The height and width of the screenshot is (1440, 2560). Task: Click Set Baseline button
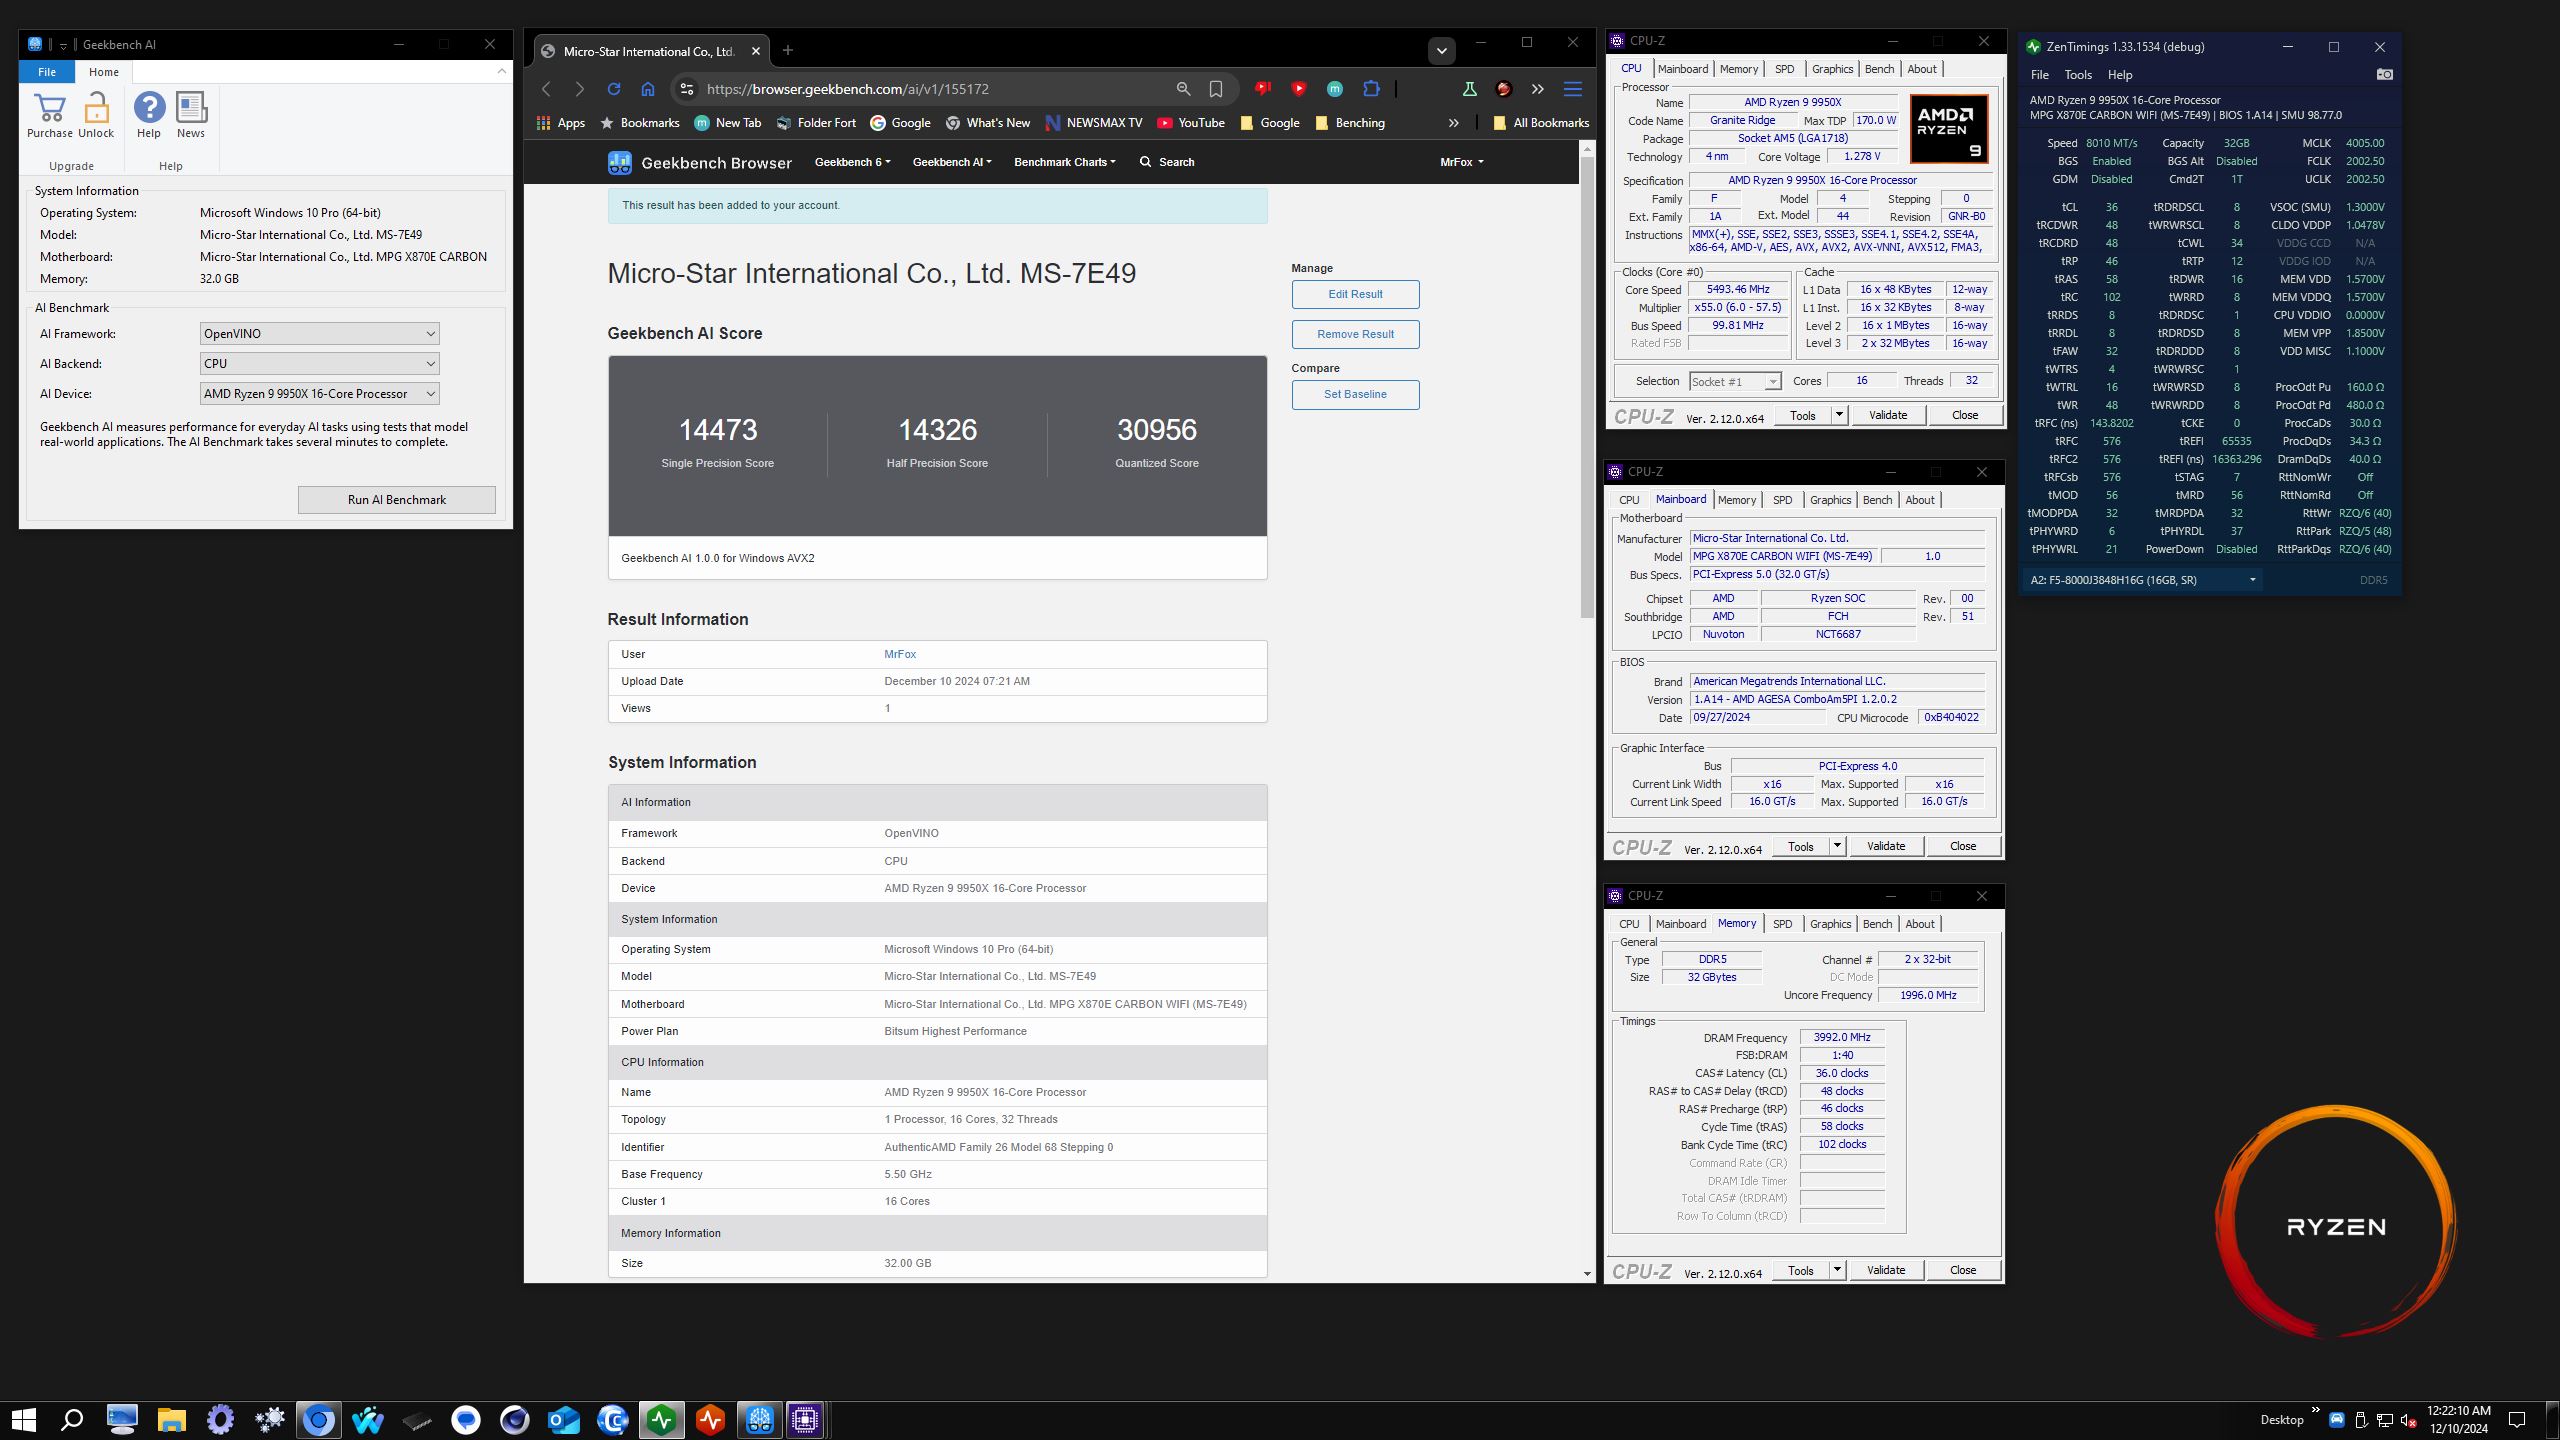click(1355, 394)
